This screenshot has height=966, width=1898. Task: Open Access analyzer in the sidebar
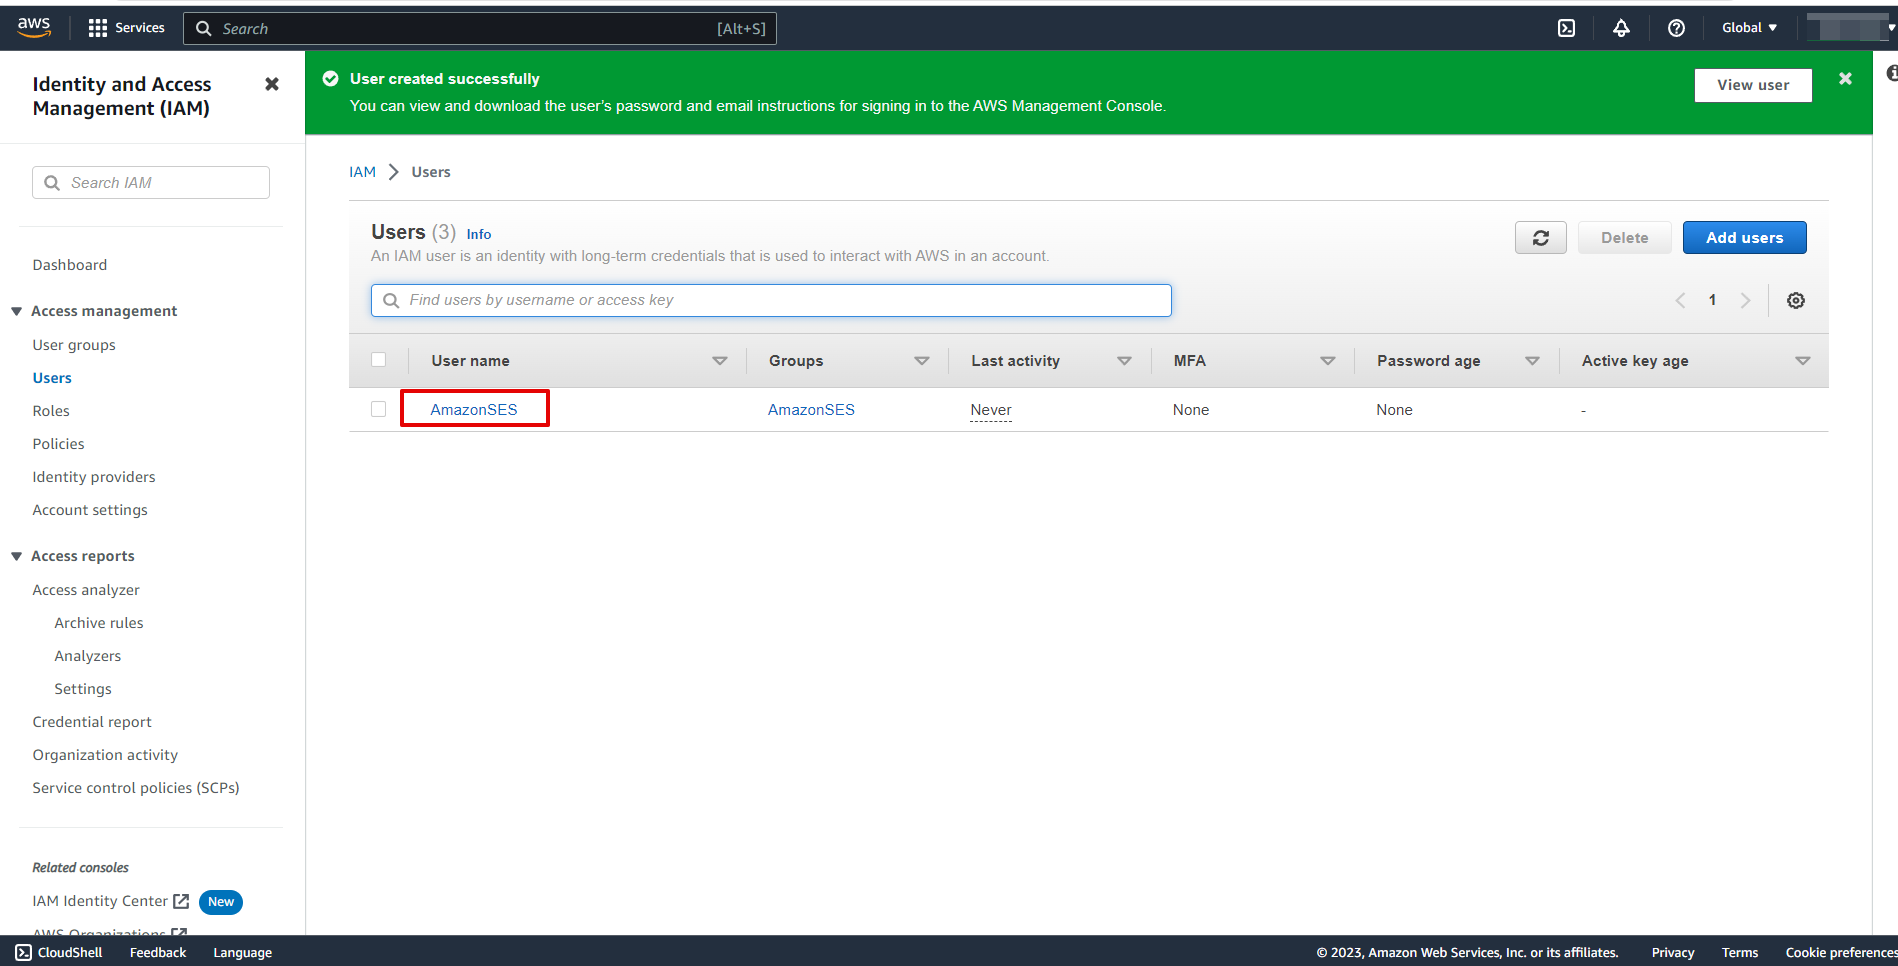(x=86, y=590)
